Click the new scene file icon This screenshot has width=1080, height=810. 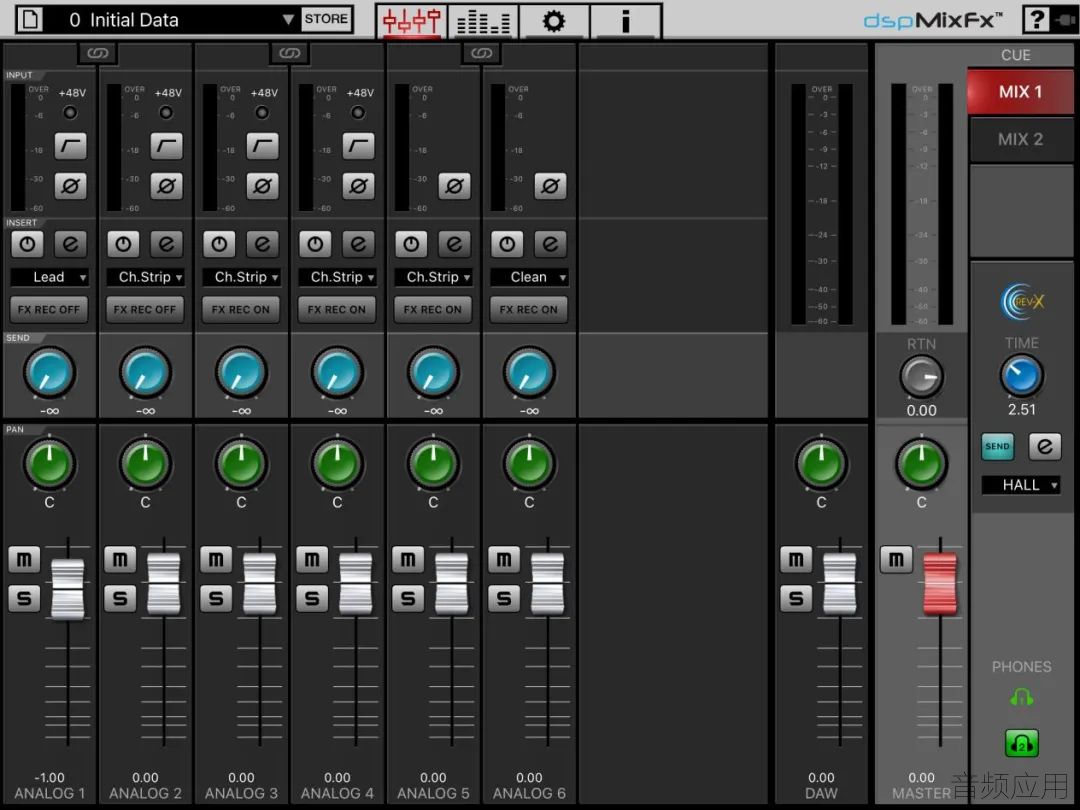pyautogui.click(x=30, y=19)
